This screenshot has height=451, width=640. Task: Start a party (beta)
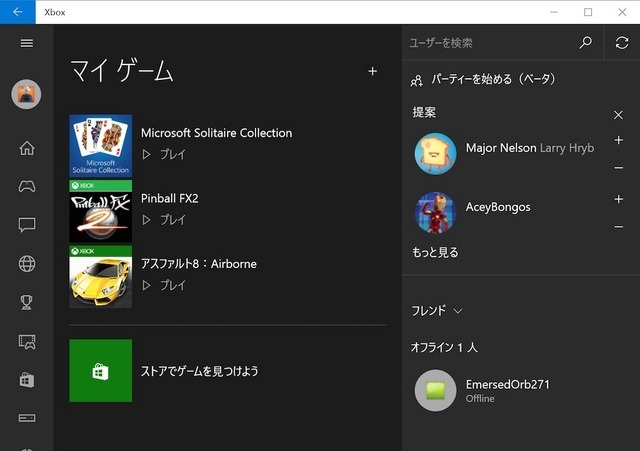pyautogui.click(x=484, y=79)
